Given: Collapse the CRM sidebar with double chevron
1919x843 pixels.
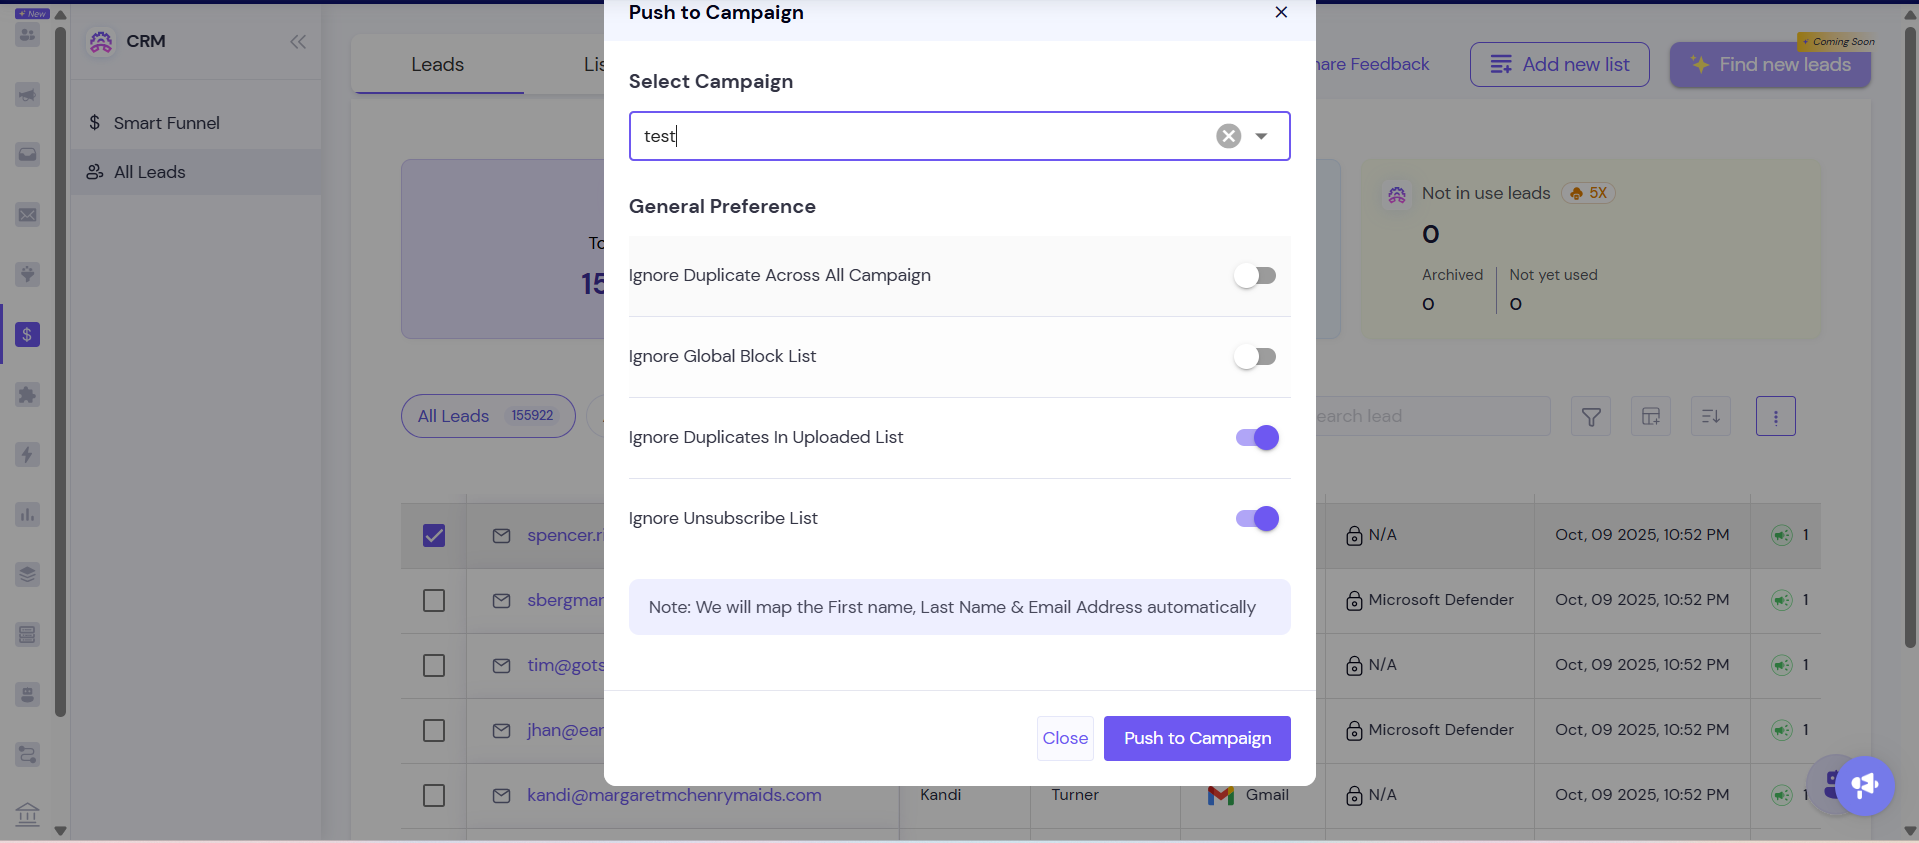Looking at the screenshot, I should click(298, 42).
